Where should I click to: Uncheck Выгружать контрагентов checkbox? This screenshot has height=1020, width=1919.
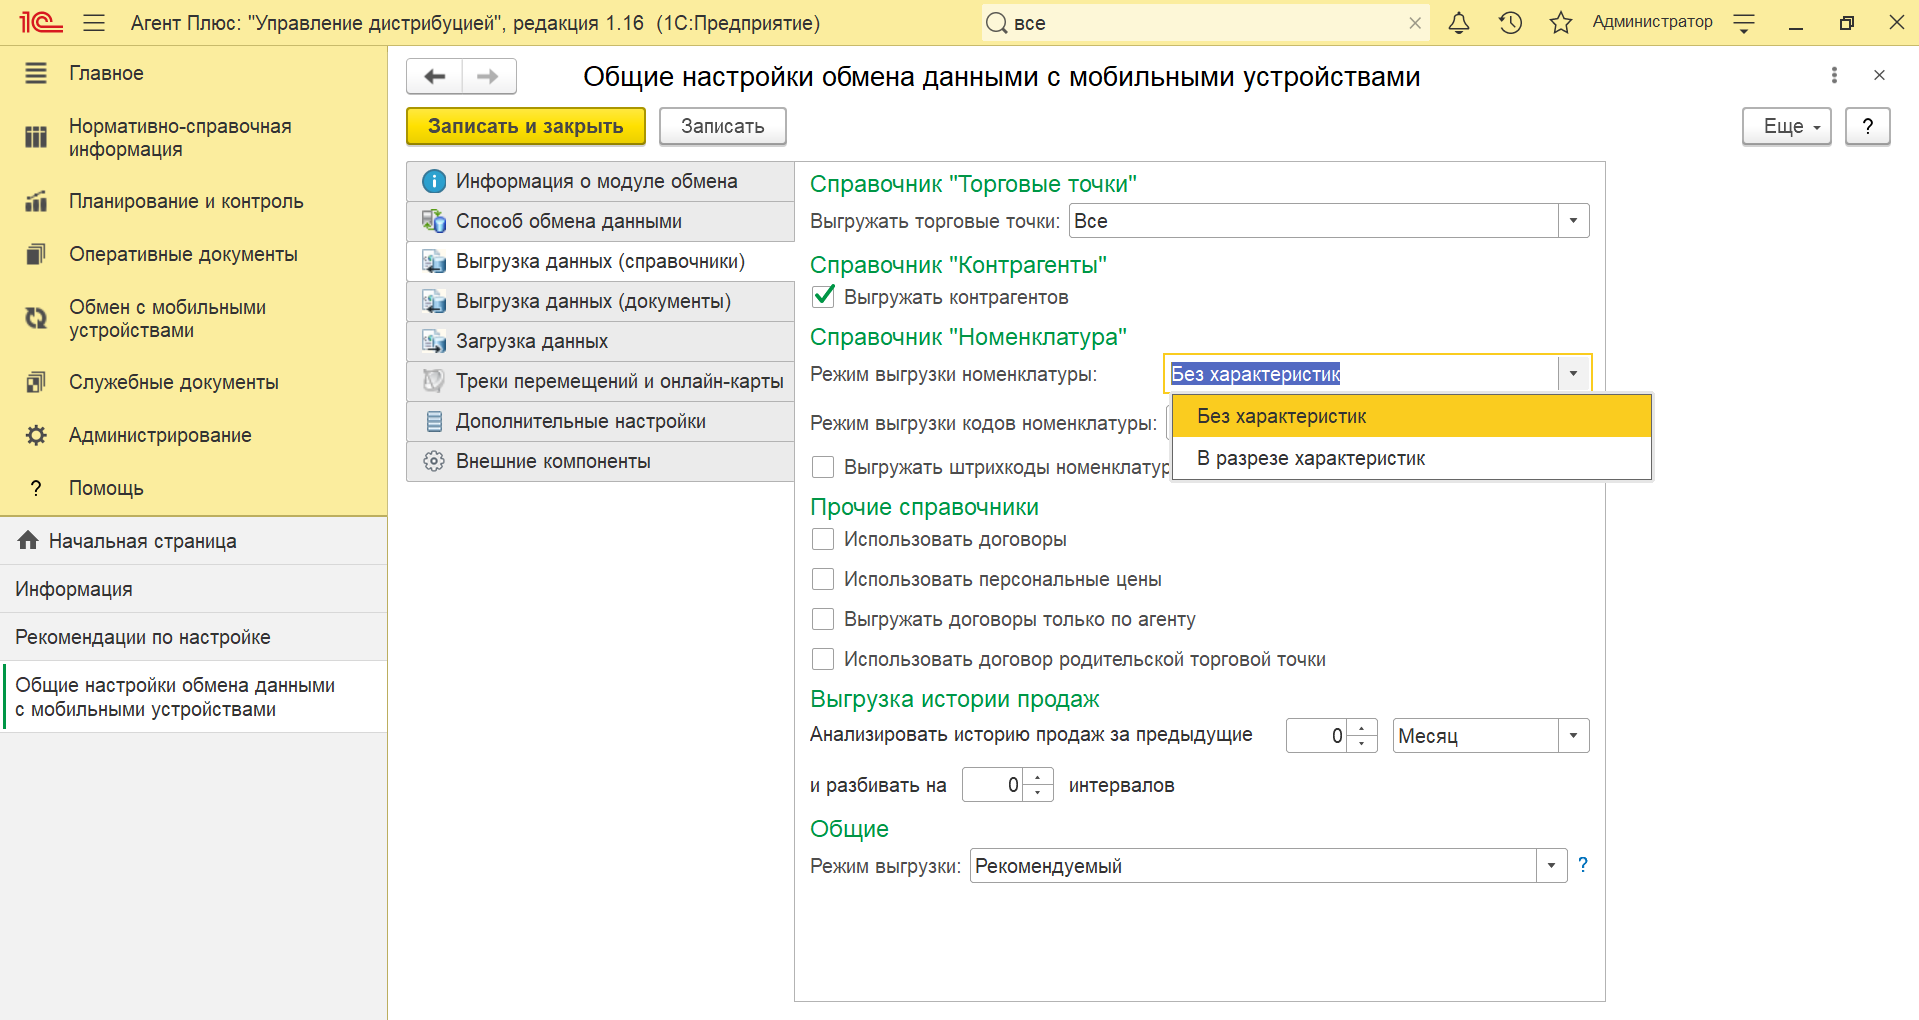pos(823,297)
